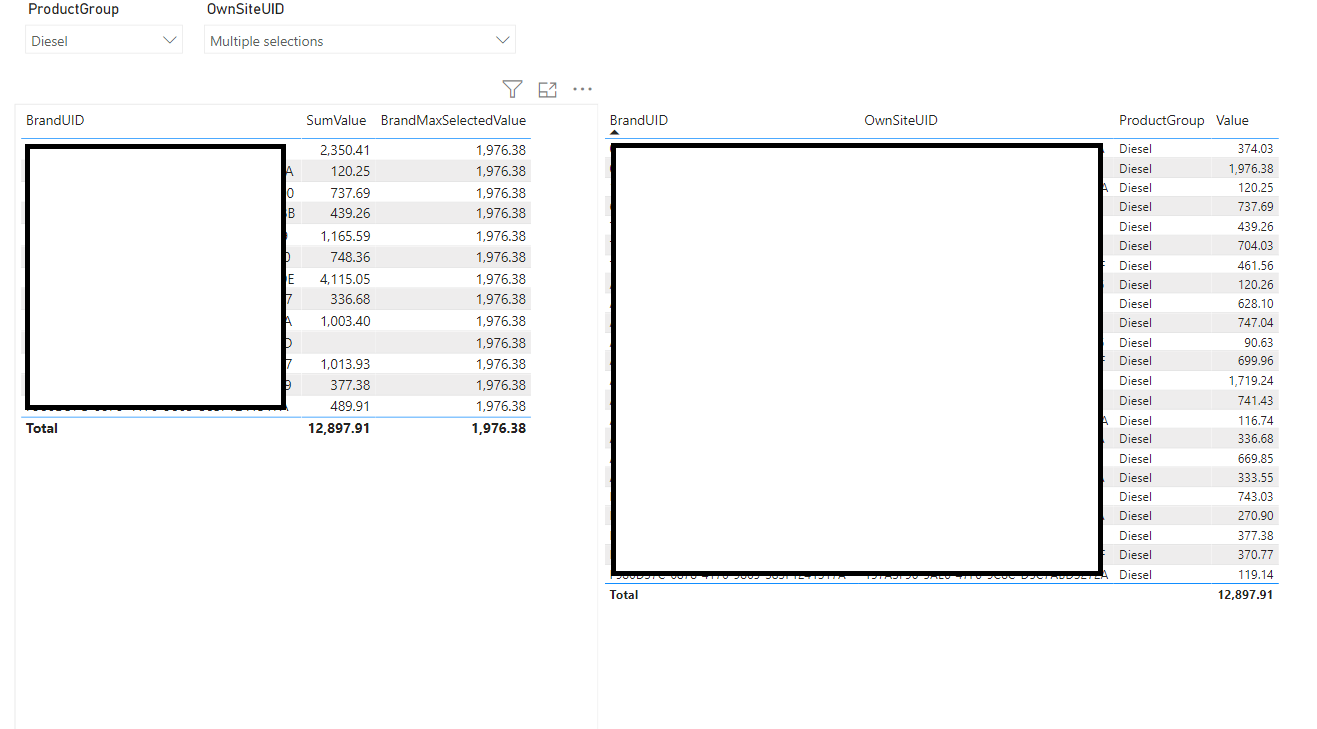
Task: Toggle the sort arrow under the right BrandUID header
Action: pyautogui.click(x=614, y=132)
